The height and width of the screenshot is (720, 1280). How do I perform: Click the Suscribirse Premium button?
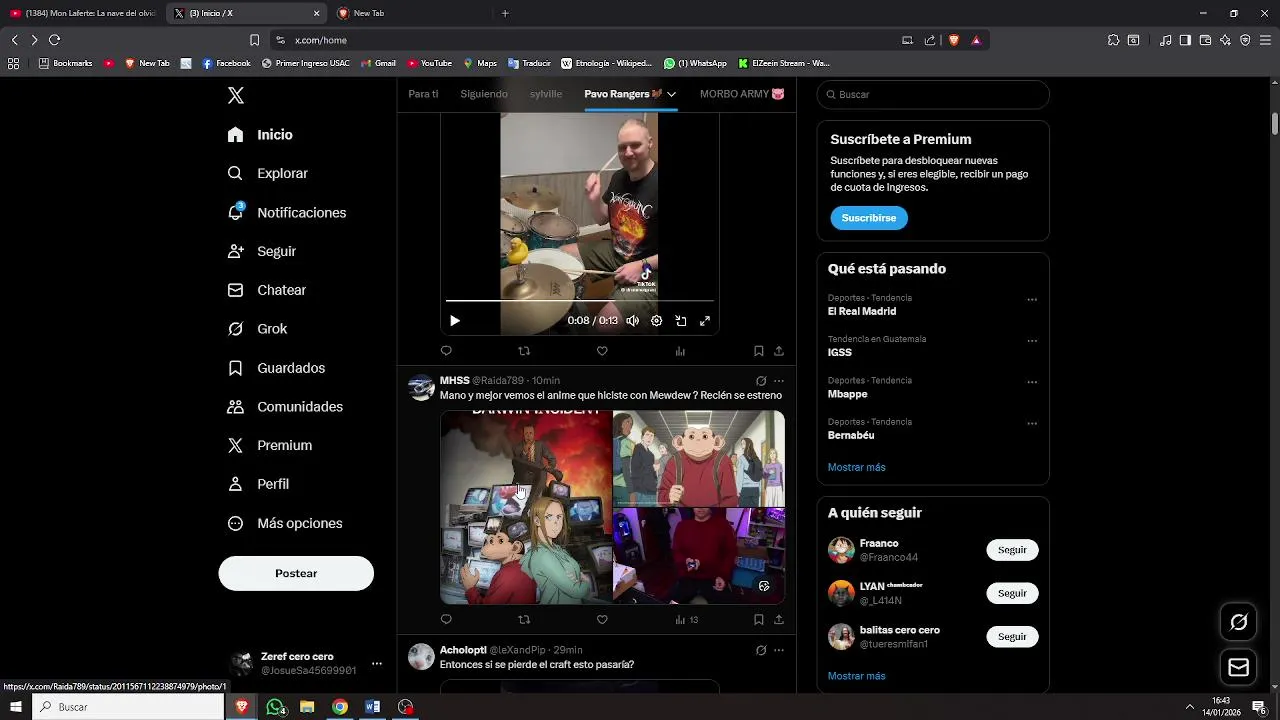tap(869, 218)
